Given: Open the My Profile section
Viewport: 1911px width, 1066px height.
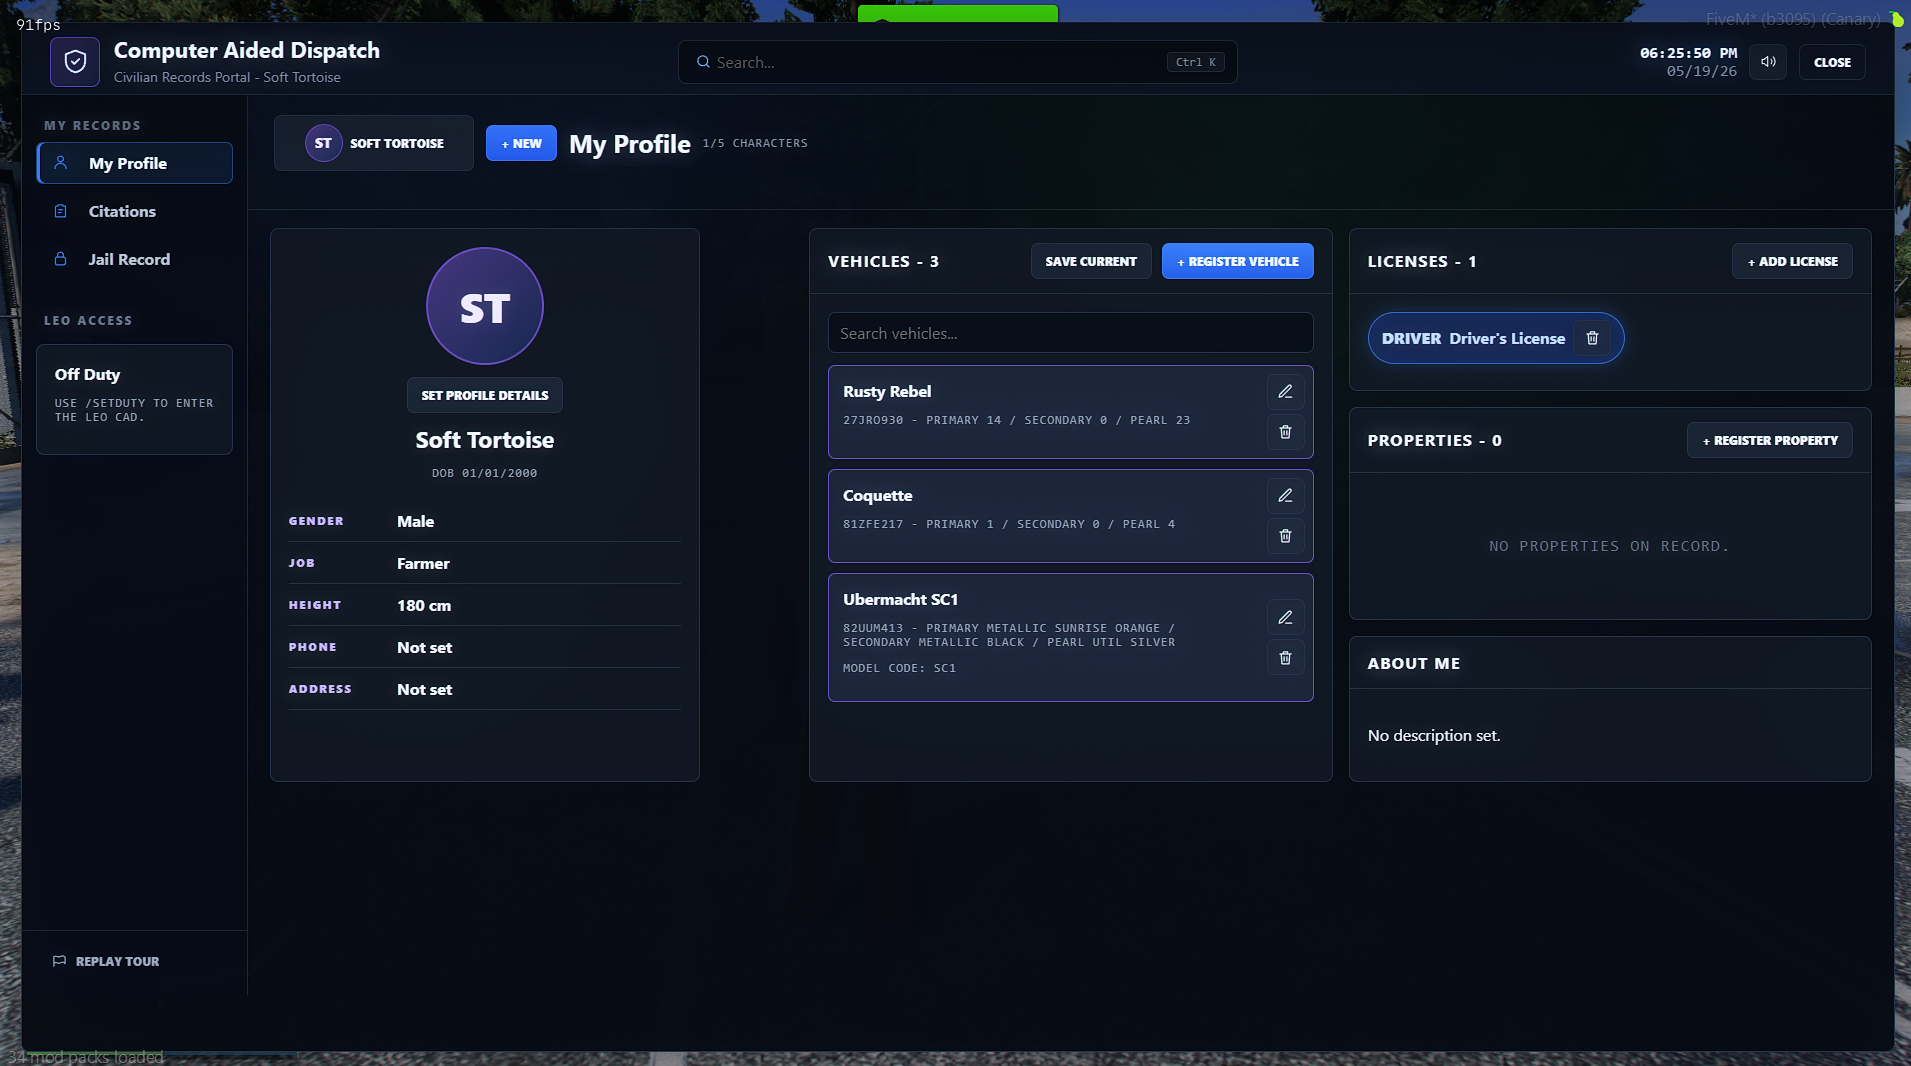Looking at the screenshot, I should (x=135, y=163).
